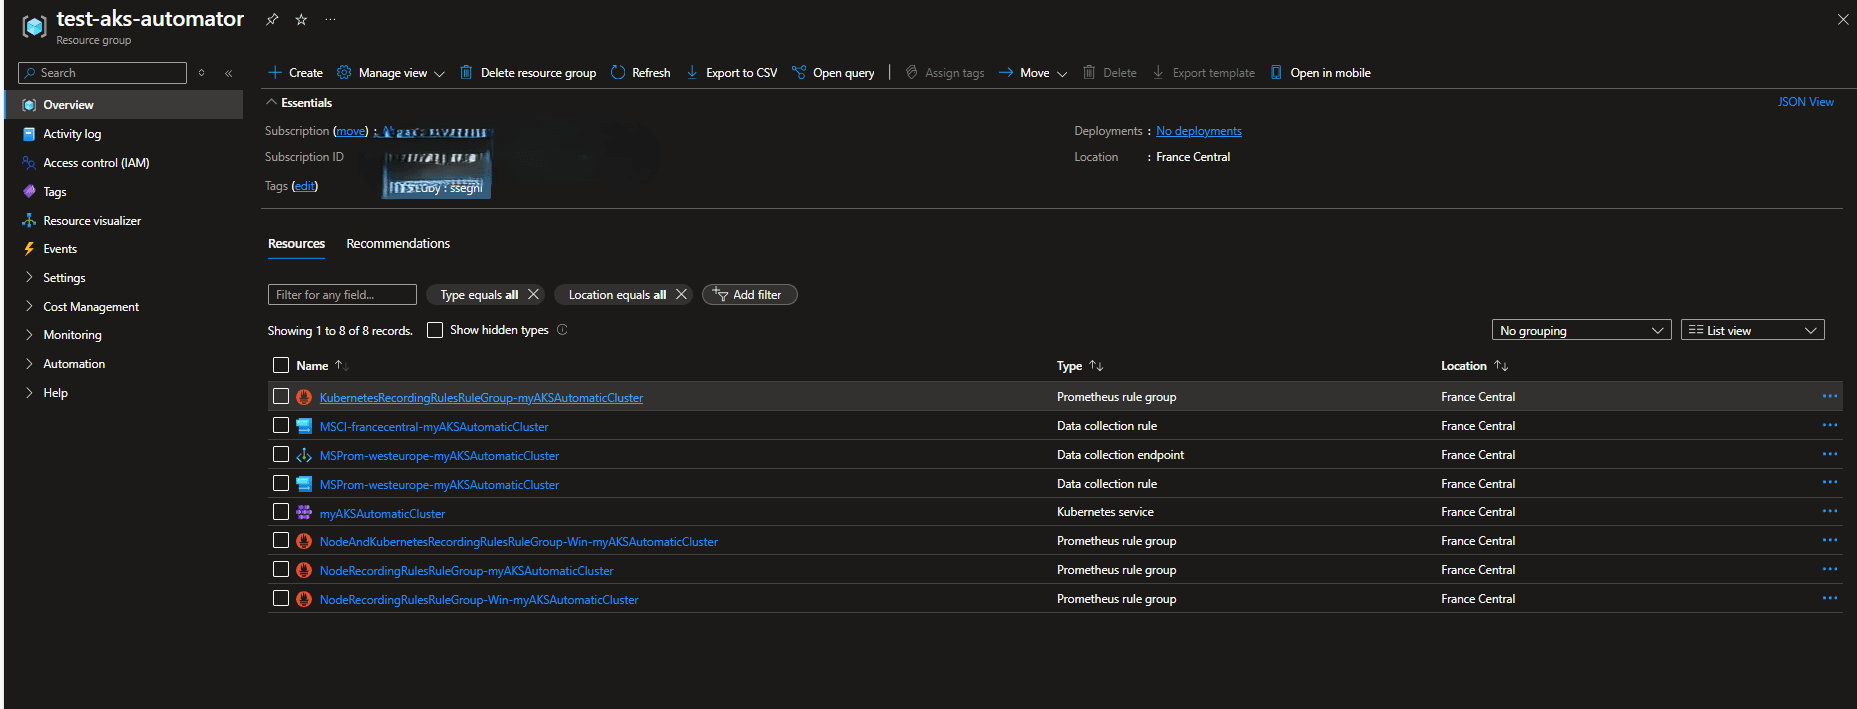Click the subscription move link
Image resolution: width=1857 pixels, height=709 pixels.
350,131
